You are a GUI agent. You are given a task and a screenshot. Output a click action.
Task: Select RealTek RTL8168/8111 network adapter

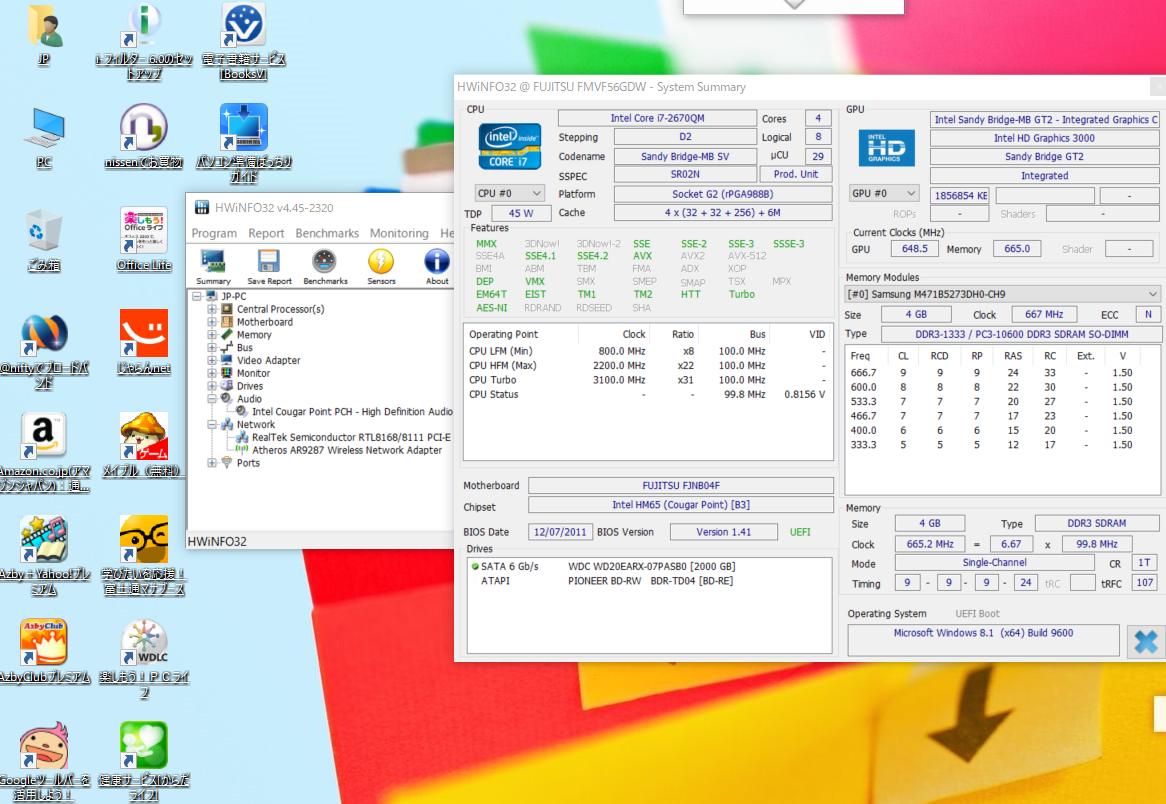[x=352, y=437]
